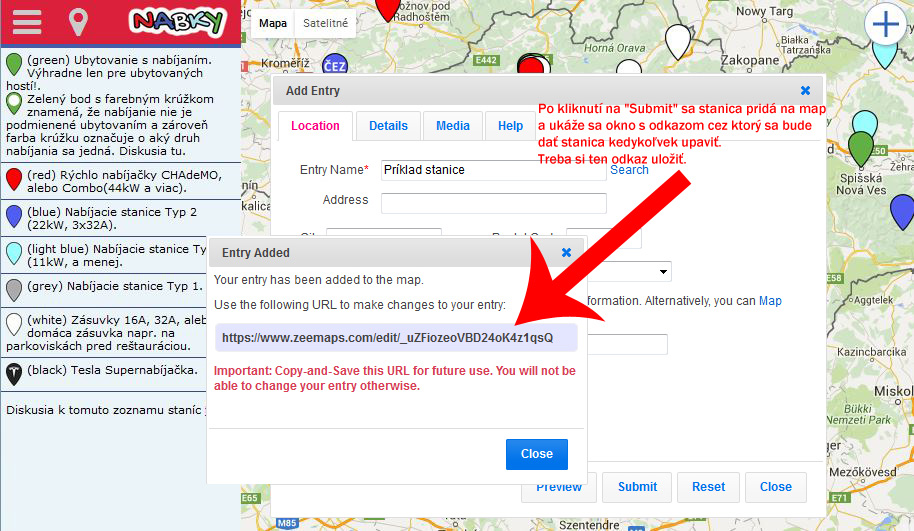Image resolution: width=914 pixels, height=531 pixels.
Task: Click the location pin icon in header
Action: click(x=78, y=22)
